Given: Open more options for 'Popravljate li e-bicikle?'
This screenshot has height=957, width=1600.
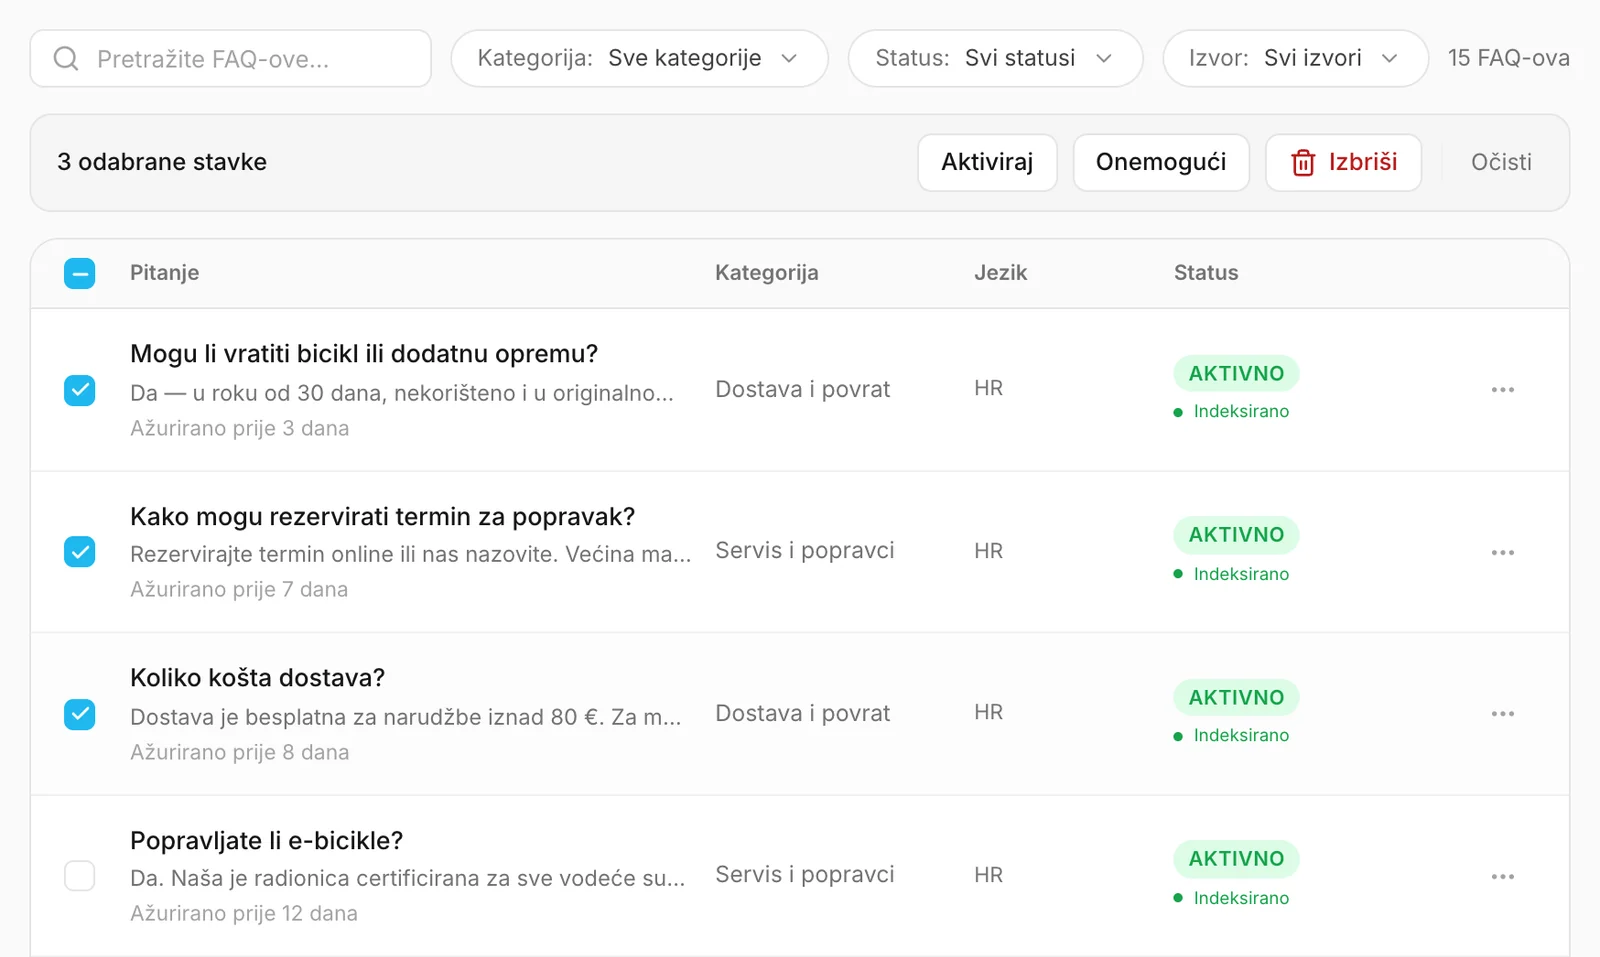Looking at the screenshot, I should click(1502, 877).
